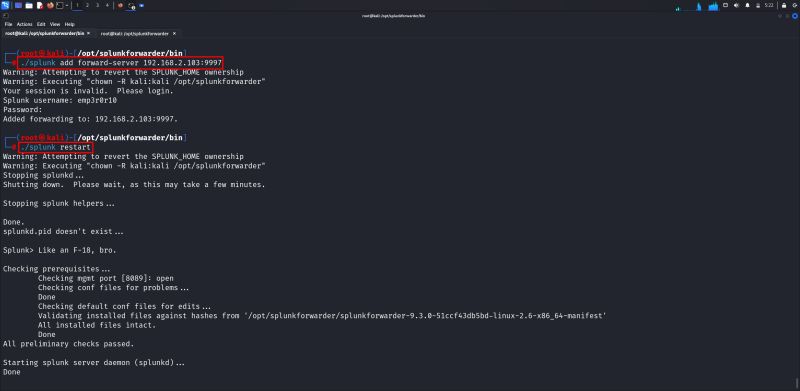Switch to workspace 4
Image resolution: width=800 pixels, height=391 pixels.
coord(107,5)
